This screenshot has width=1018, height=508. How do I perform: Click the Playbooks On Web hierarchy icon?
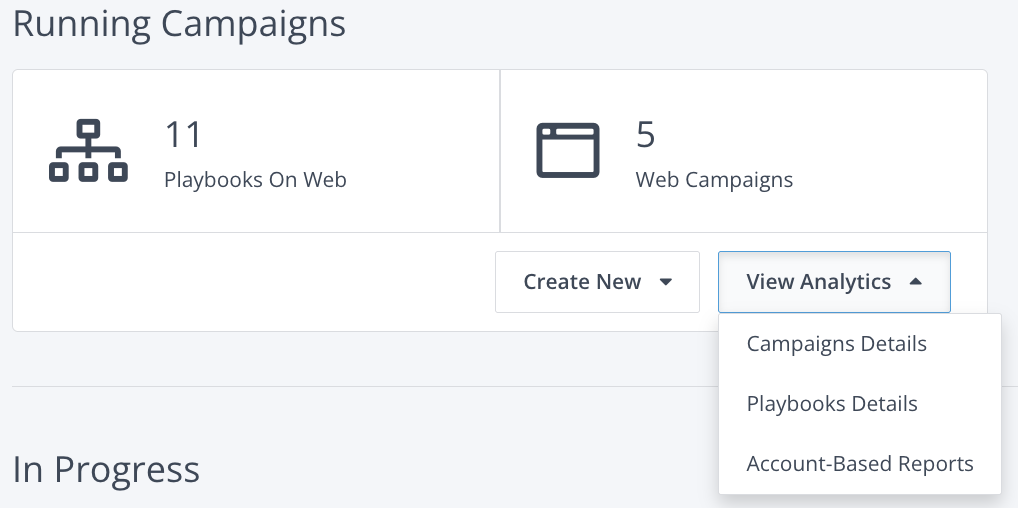[x=88, y=151]
